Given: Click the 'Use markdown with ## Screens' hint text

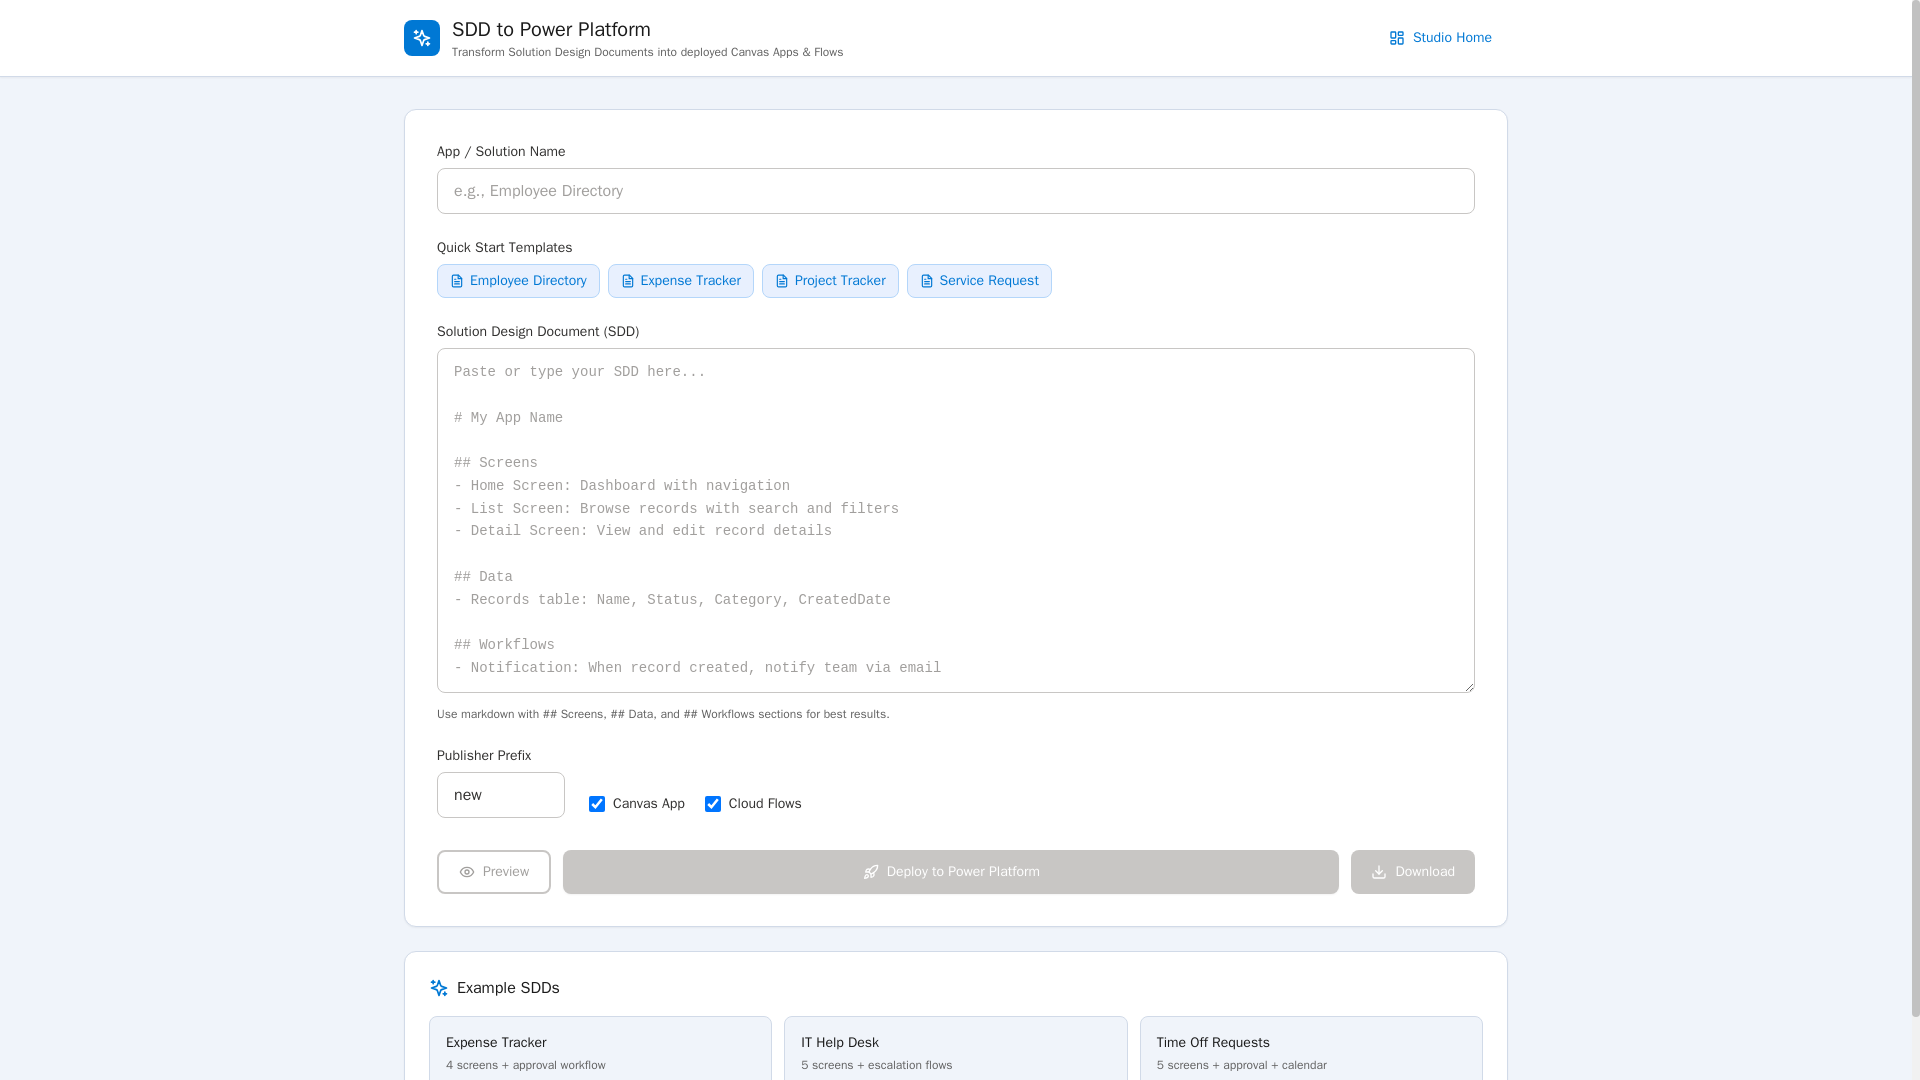Looking at the screenshot, I should coord(663,714).
